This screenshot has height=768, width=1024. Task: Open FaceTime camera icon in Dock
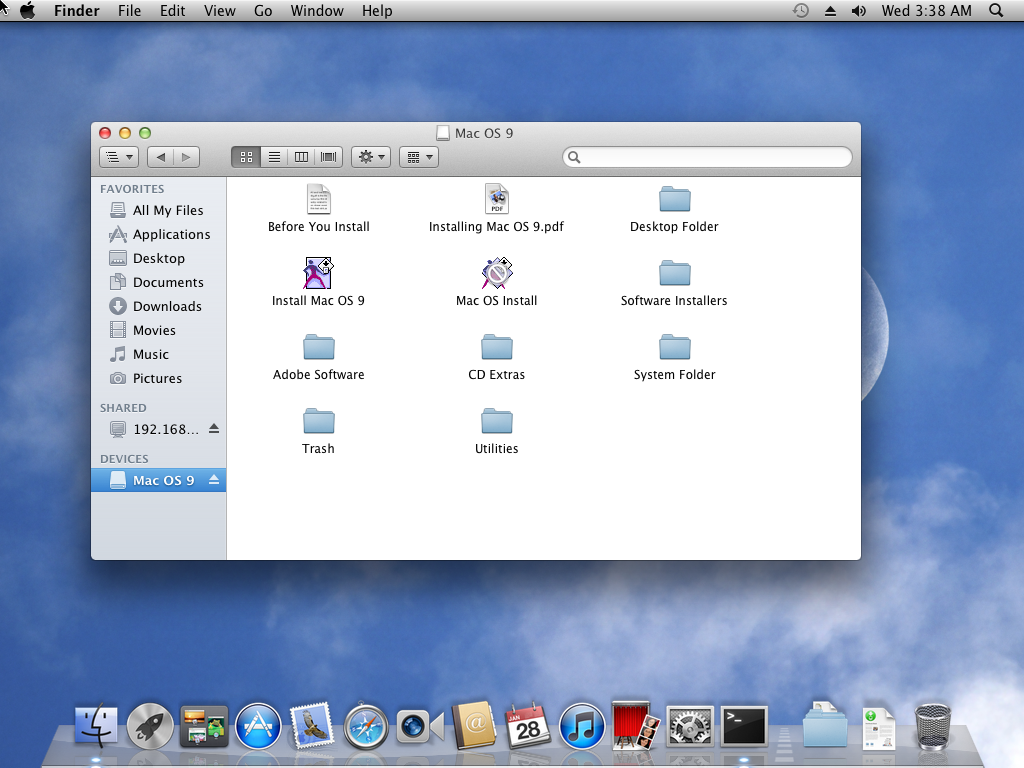click(x=420, y=726)
